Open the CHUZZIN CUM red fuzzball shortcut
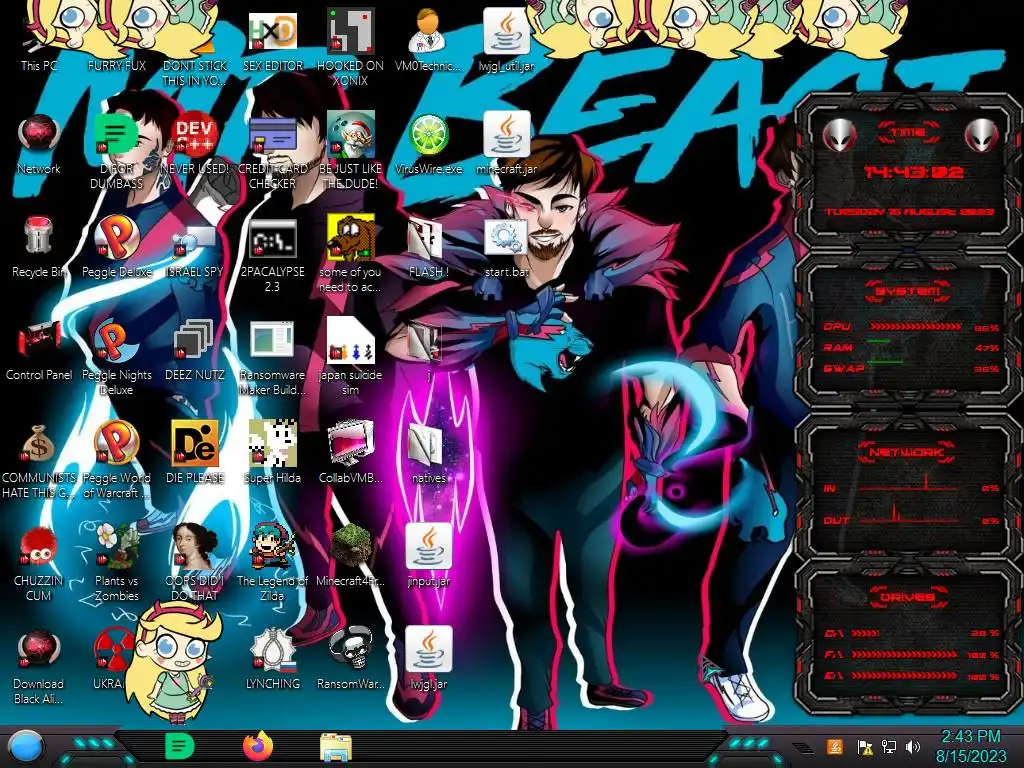 pos(39,564)
